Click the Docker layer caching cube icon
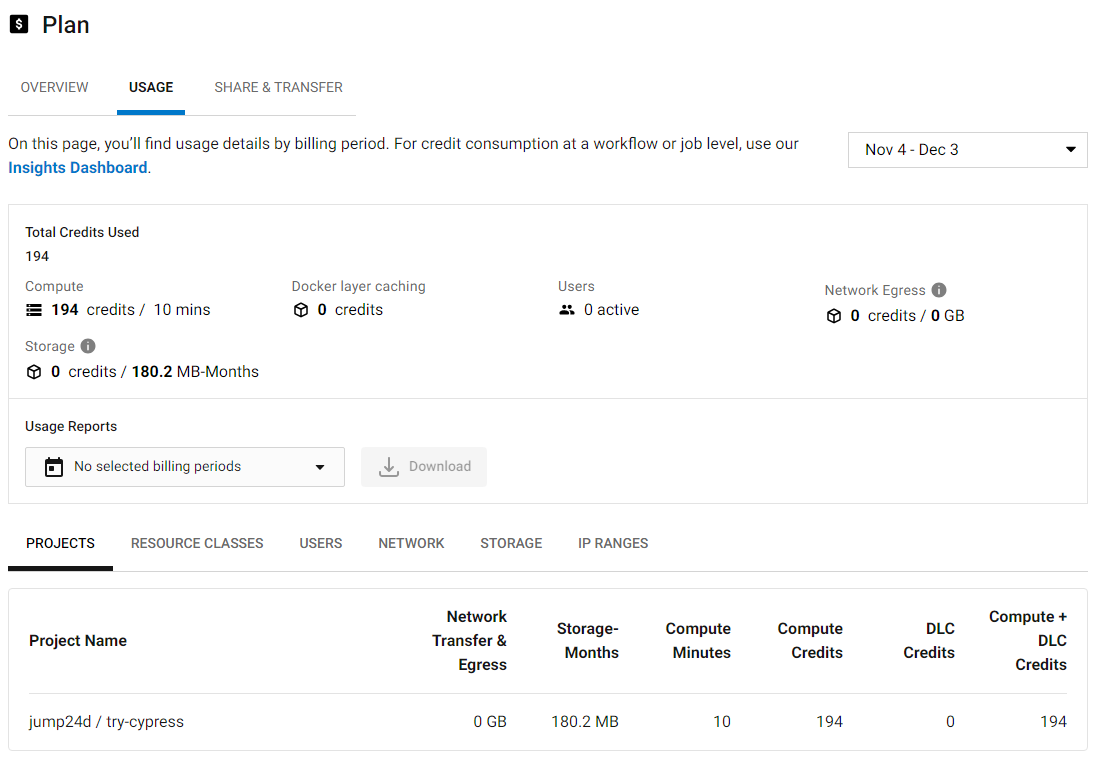1113x763 pixels. coord(301,310)
